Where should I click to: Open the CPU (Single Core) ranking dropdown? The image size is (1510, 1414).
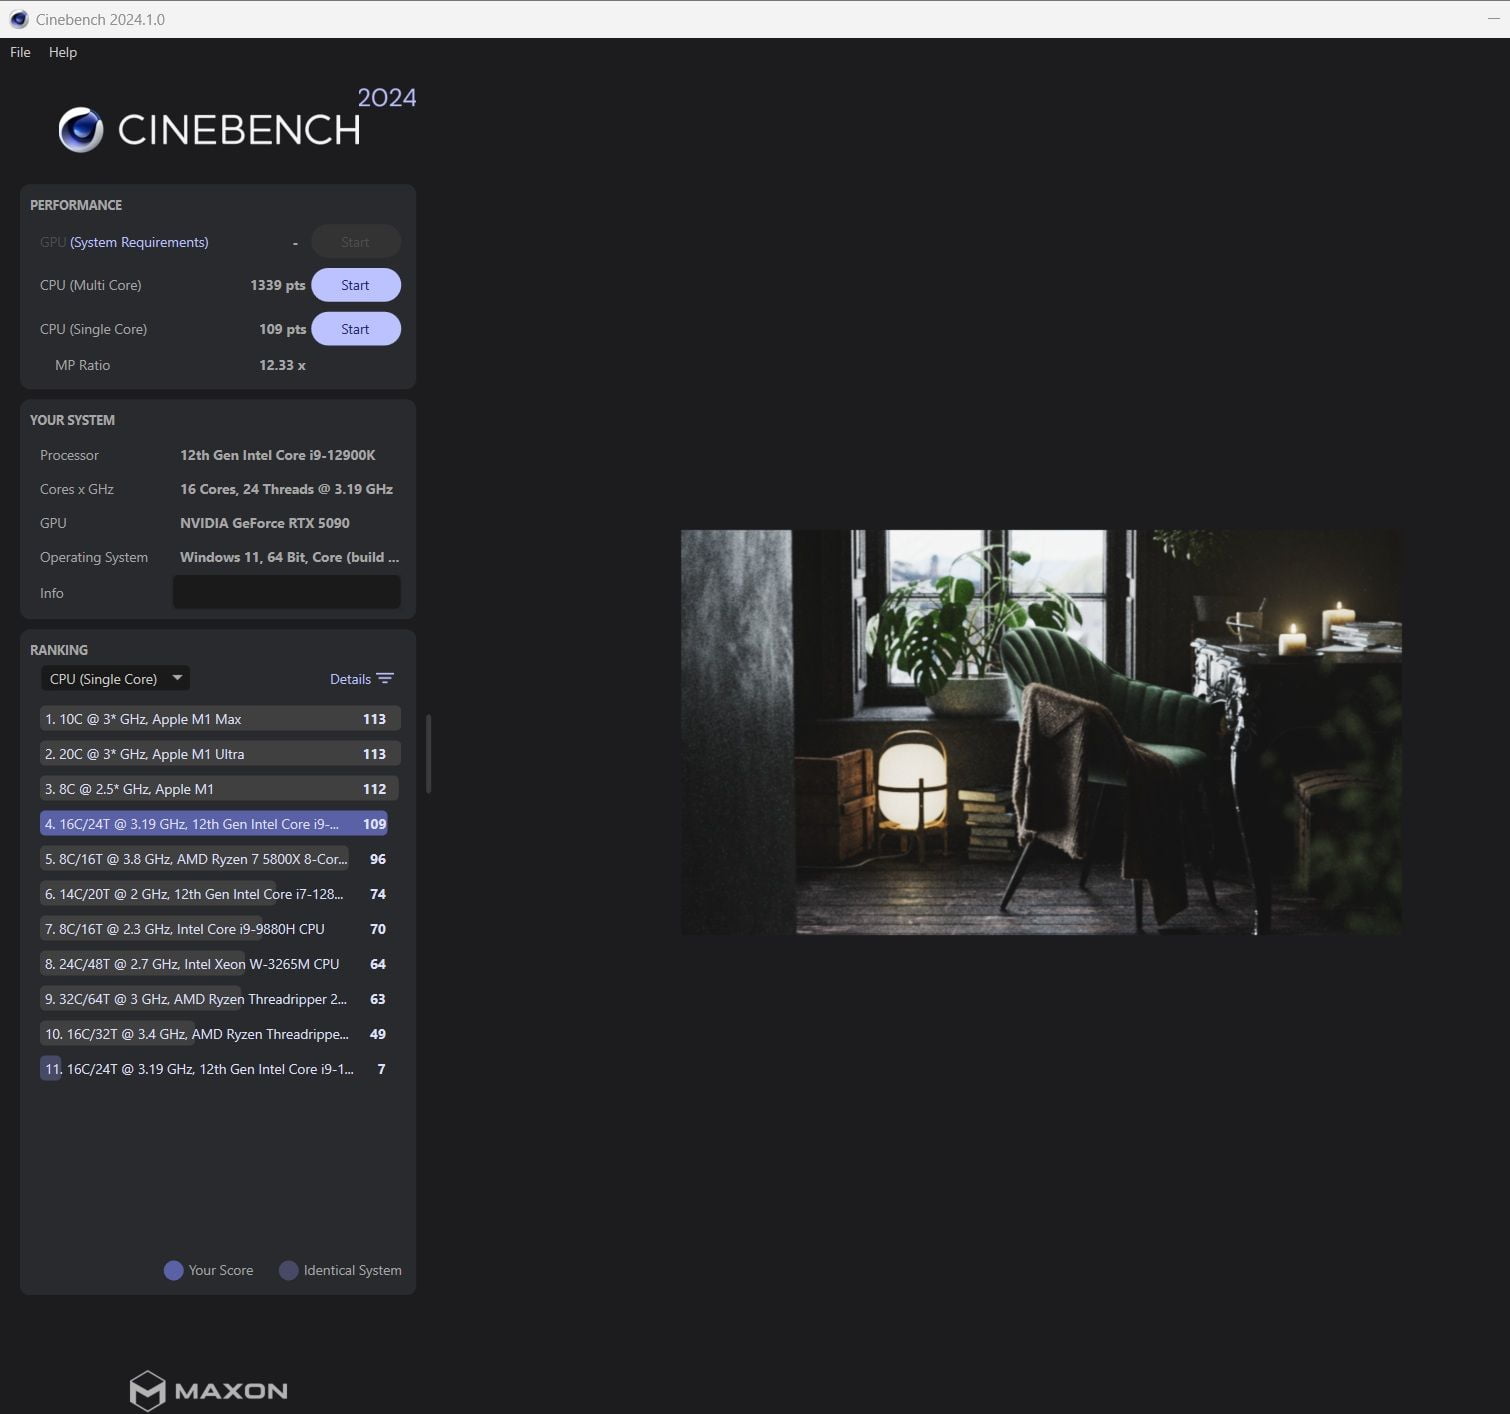point(115,679)
